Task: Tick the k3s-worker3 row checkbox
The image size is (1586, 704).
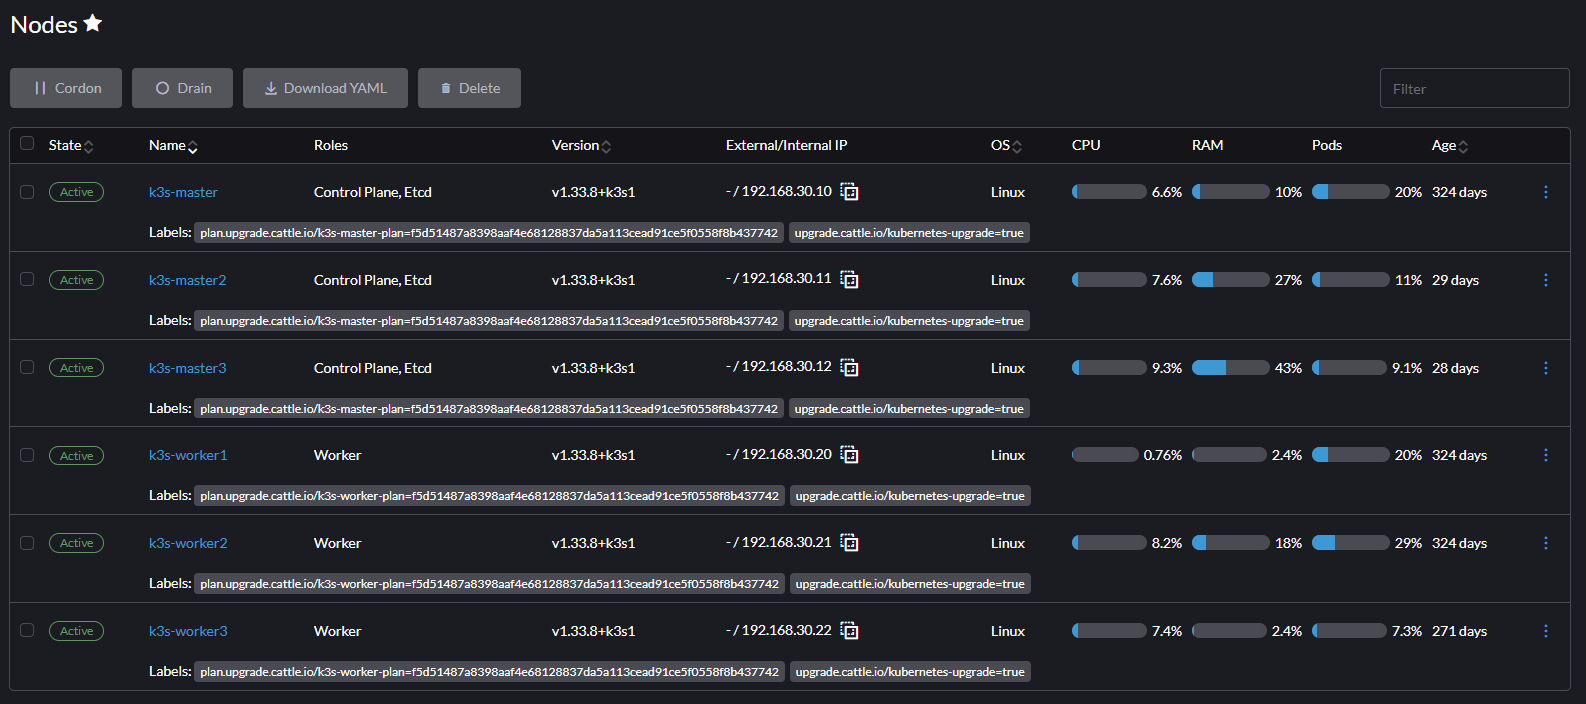Action: [27, 630]
